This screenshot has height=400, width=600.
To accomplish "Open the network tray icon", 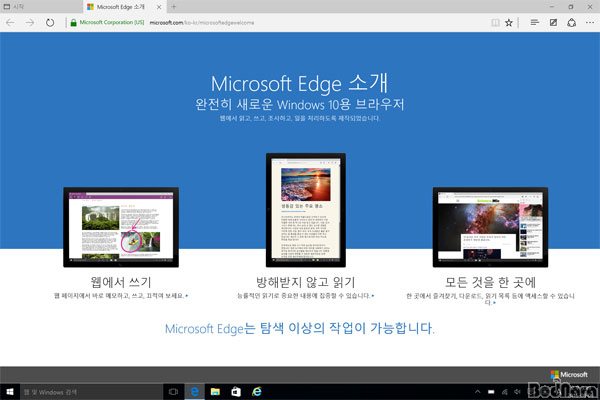I will (x=505, y=392).
